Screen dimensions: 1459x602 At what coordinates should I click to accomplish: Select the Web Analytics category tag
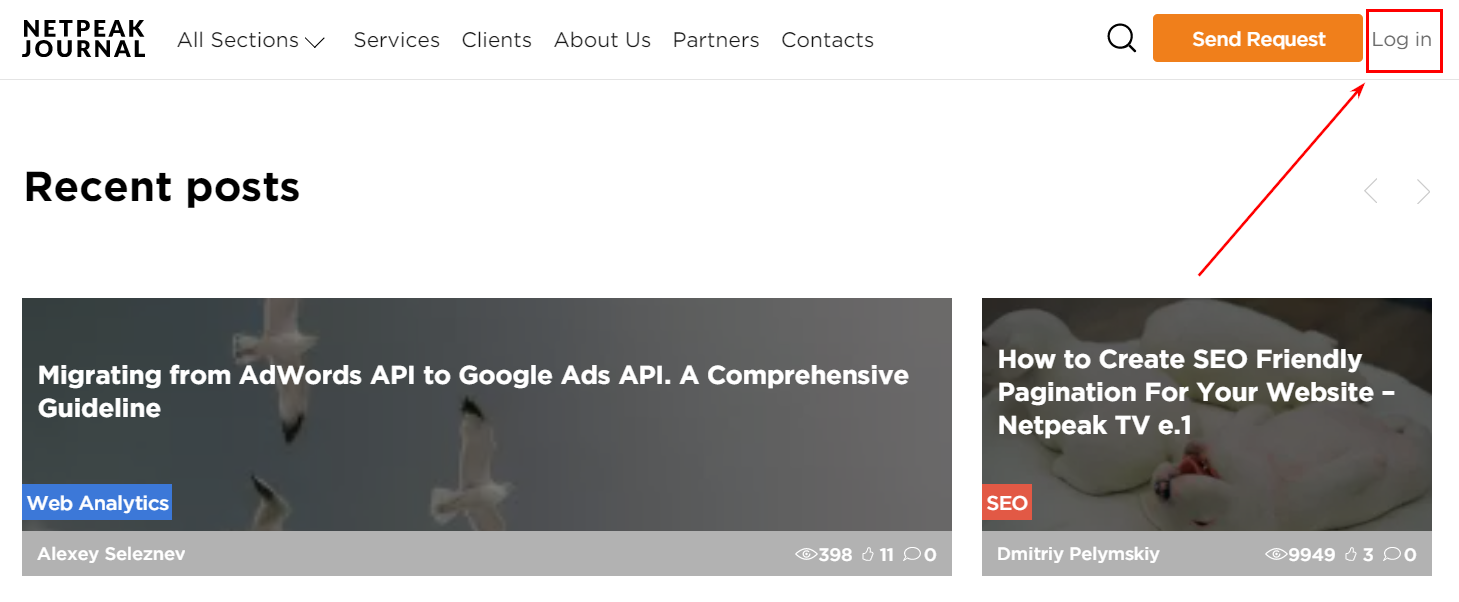point(97,502)
